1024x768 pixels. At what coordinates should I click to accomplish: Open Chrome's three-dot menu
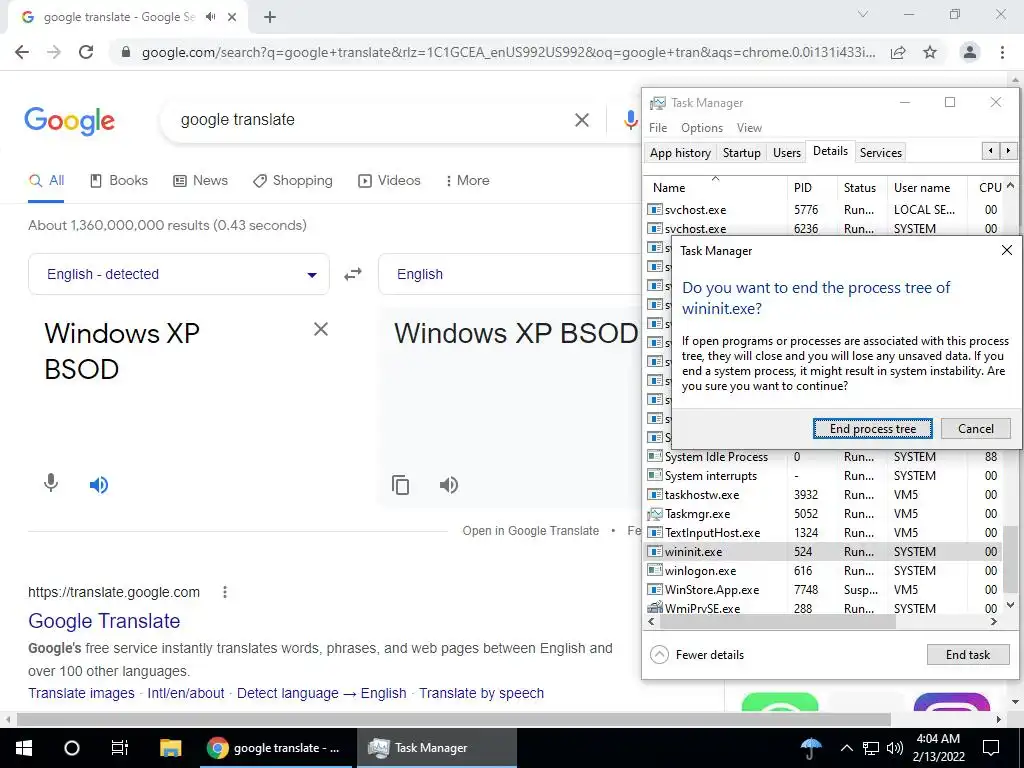click(1002, 52)
